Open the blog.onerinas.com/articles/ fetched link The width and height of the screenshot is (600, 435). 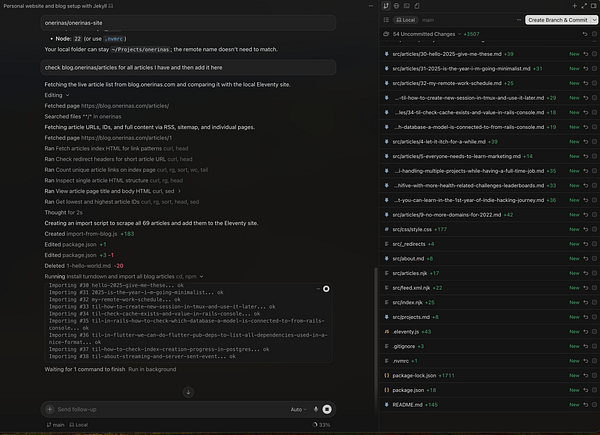pos(125,106)
